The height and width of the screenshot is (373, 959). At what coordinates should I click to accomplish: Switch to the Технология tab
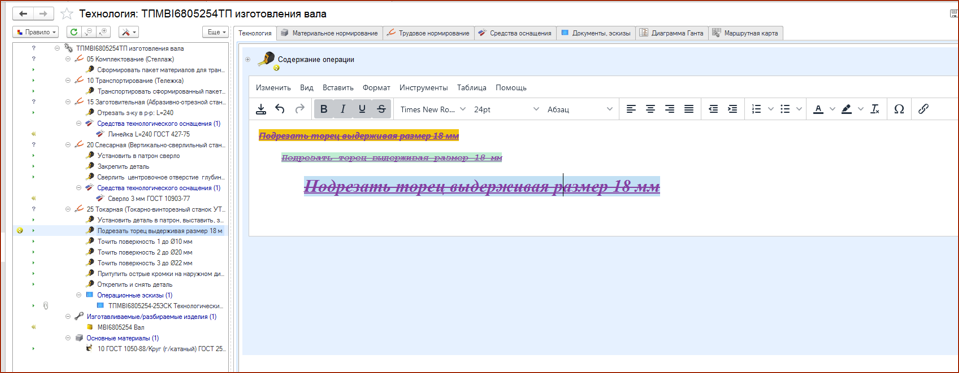(x=255, y=33)
